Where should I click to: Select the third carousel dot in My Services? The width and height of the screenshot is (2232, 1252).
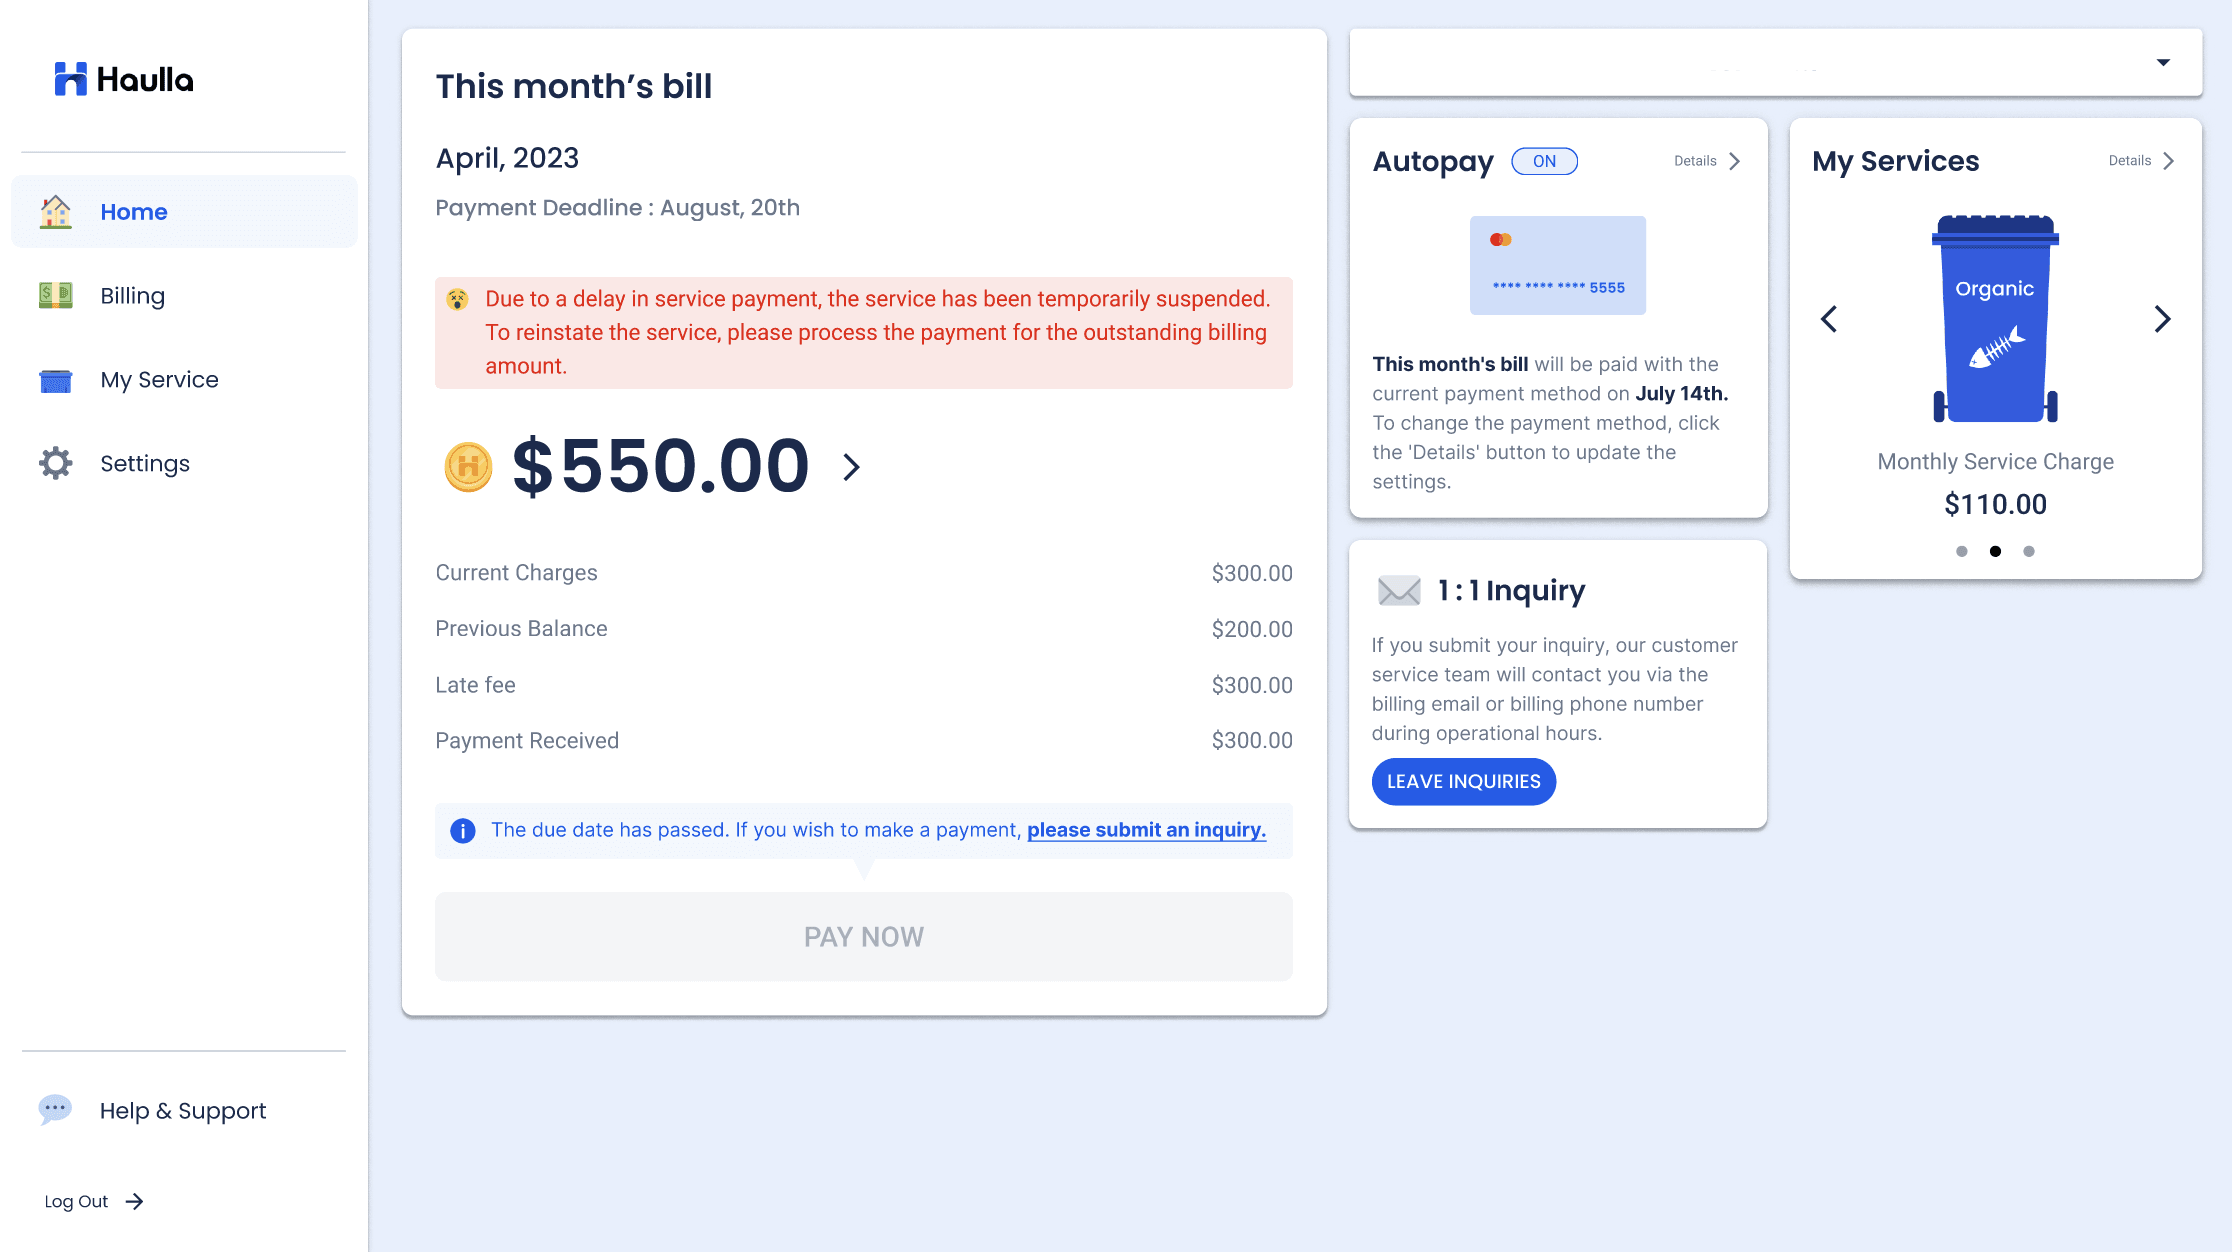(2029, 551)
